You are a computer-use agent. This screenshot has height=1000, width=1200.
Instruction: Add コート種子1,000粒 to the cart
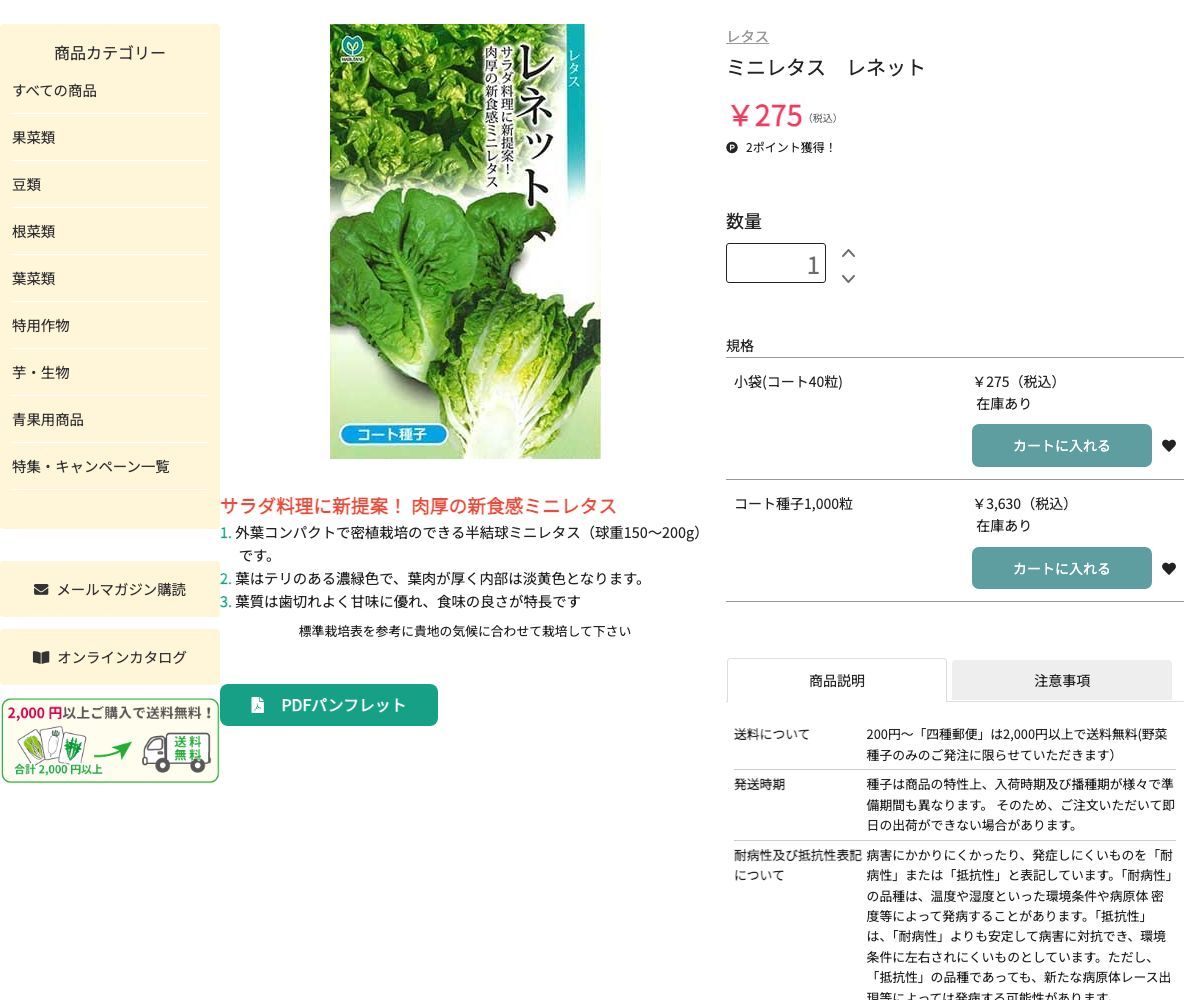(x=1062, y=568)
